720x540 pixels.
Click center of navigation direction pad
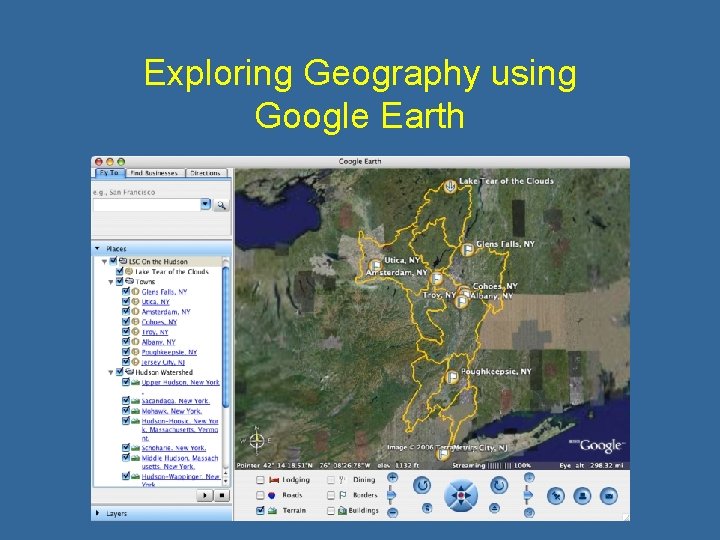[461, 495]
